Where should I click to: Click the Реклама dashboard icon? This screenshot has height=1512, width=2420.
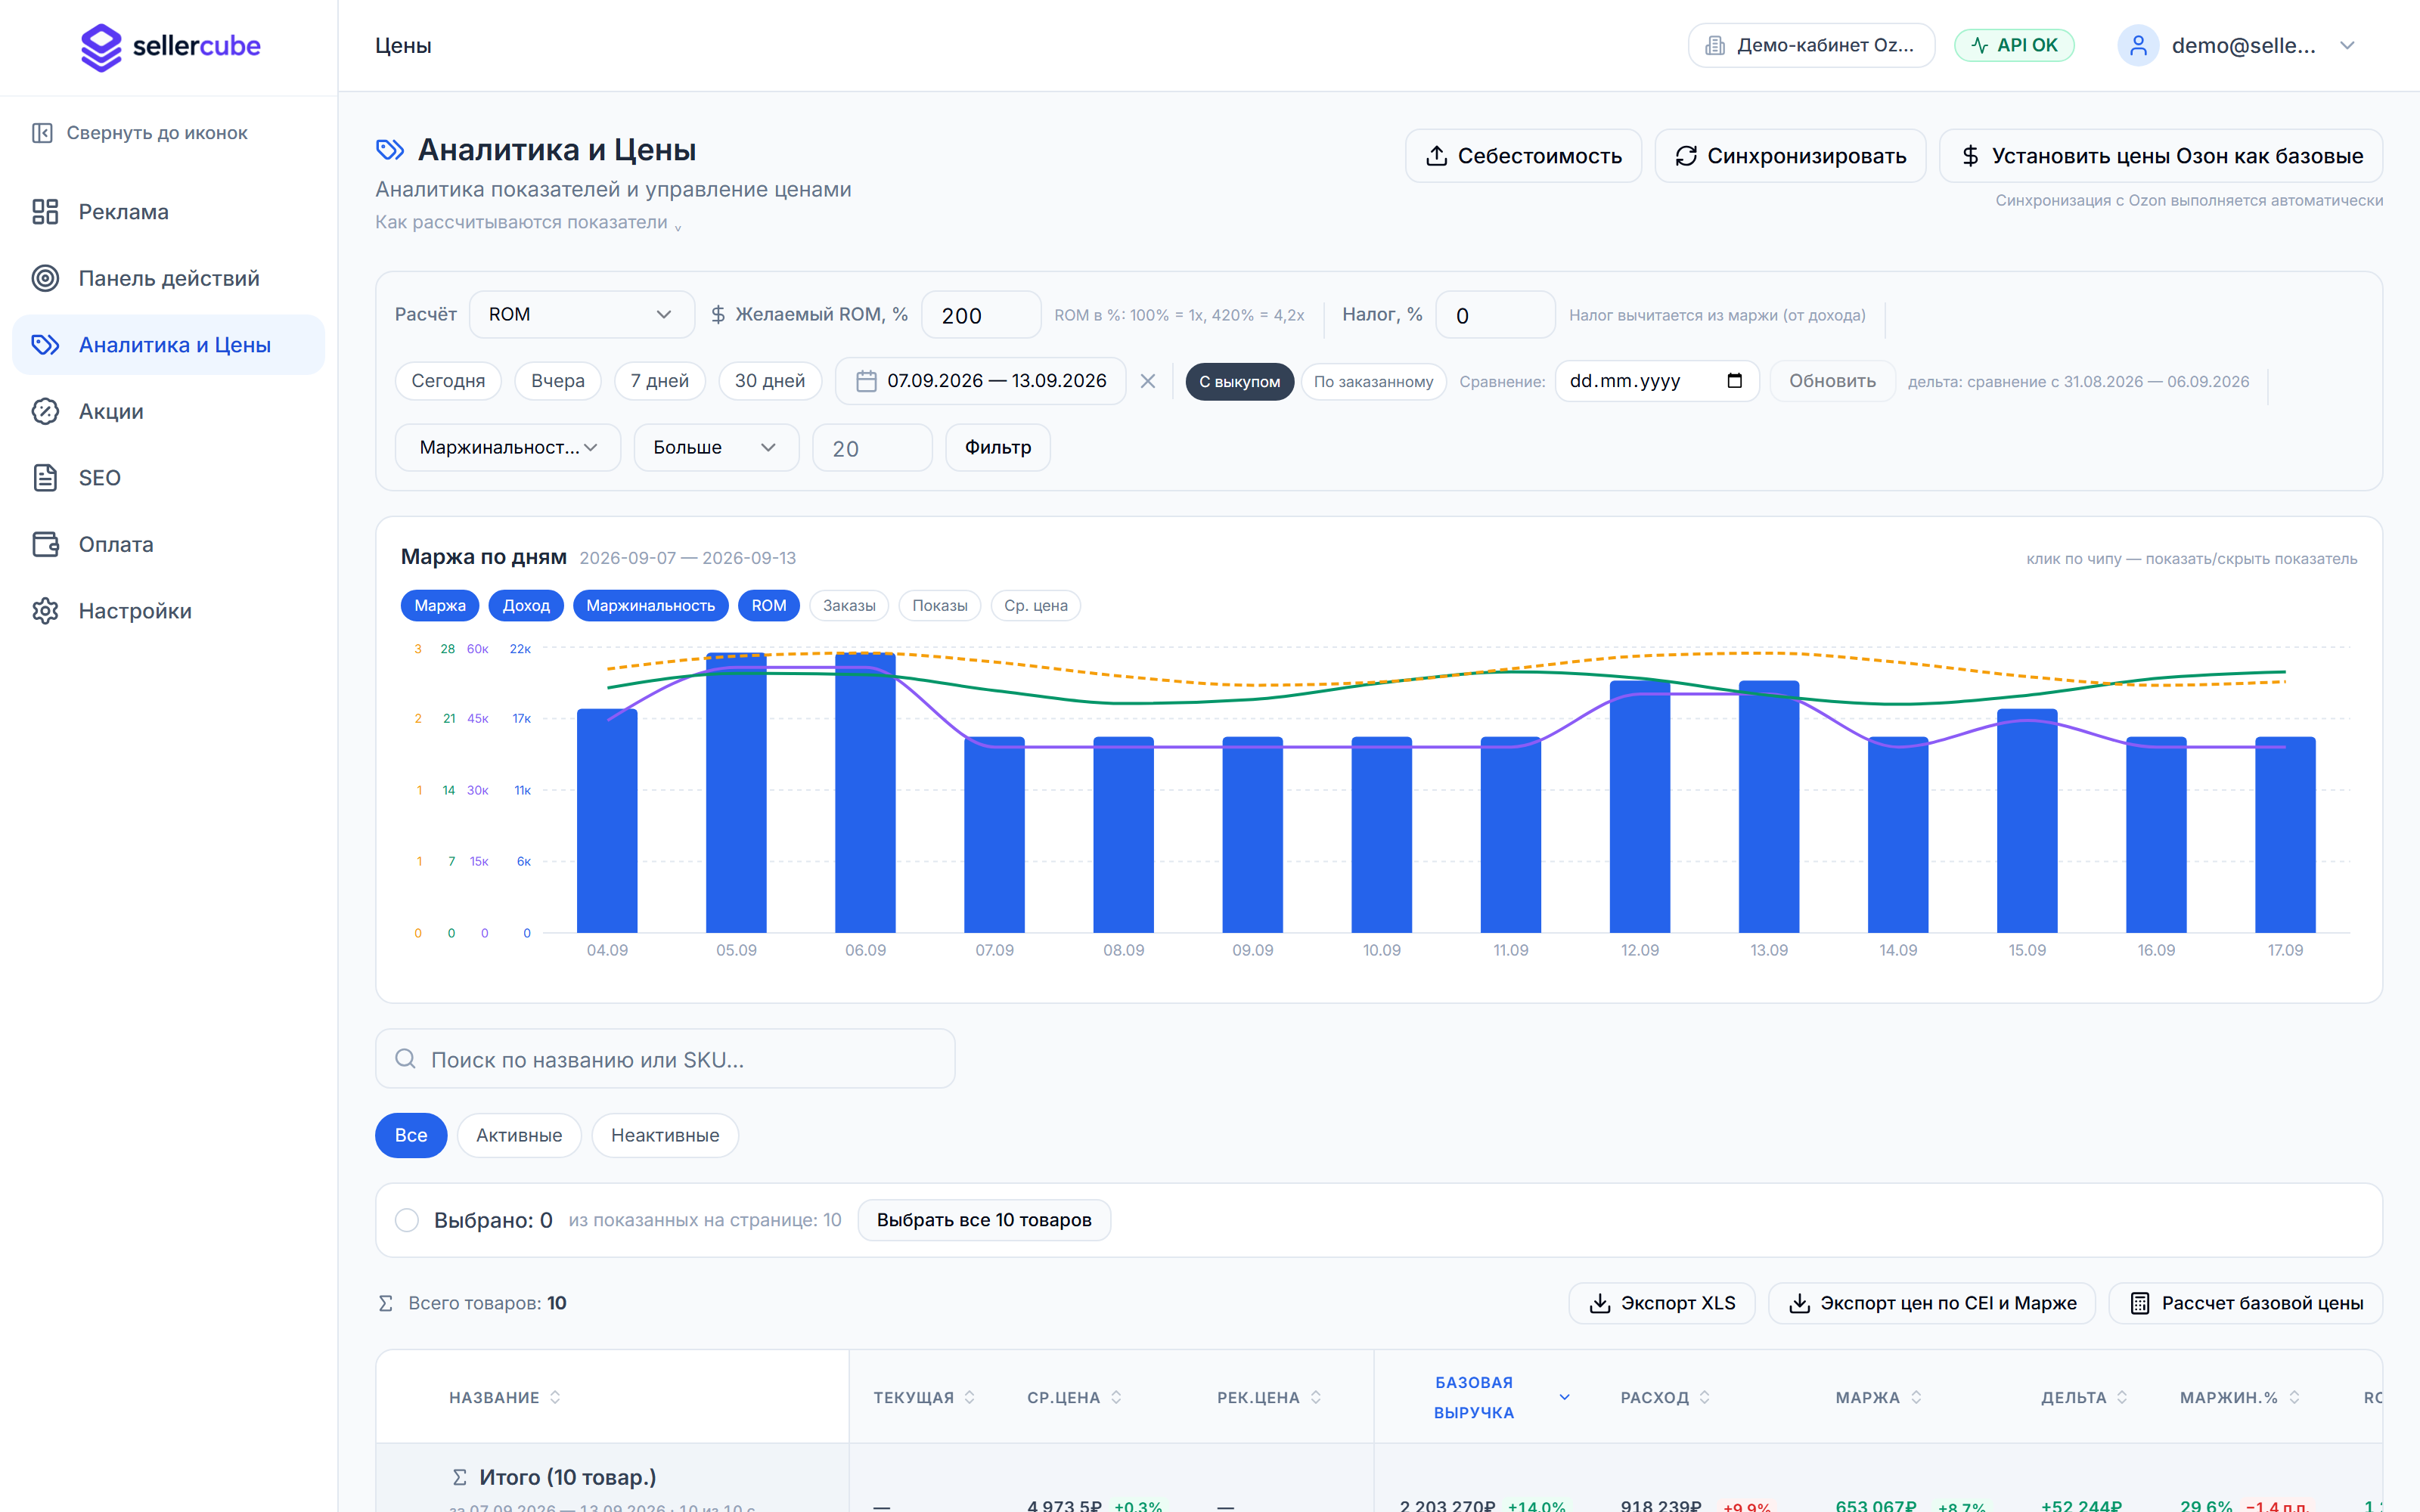45,212
